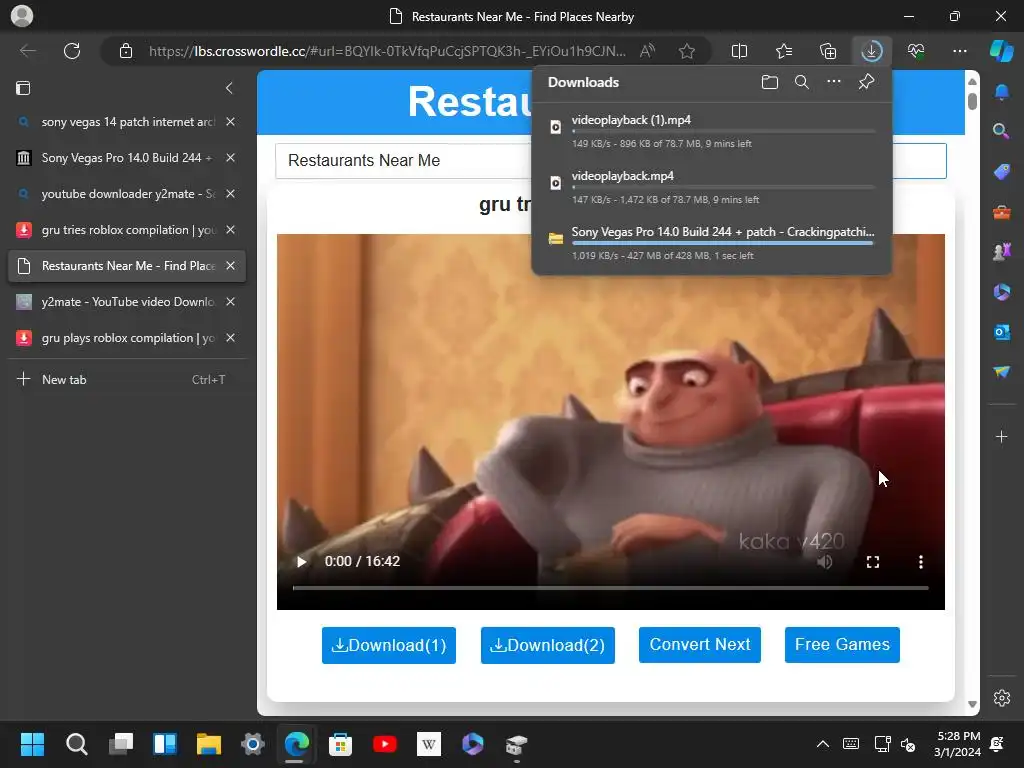
Task: Open sidebar settings gear
Action: pyautogui.click(x=1001, y=698)
